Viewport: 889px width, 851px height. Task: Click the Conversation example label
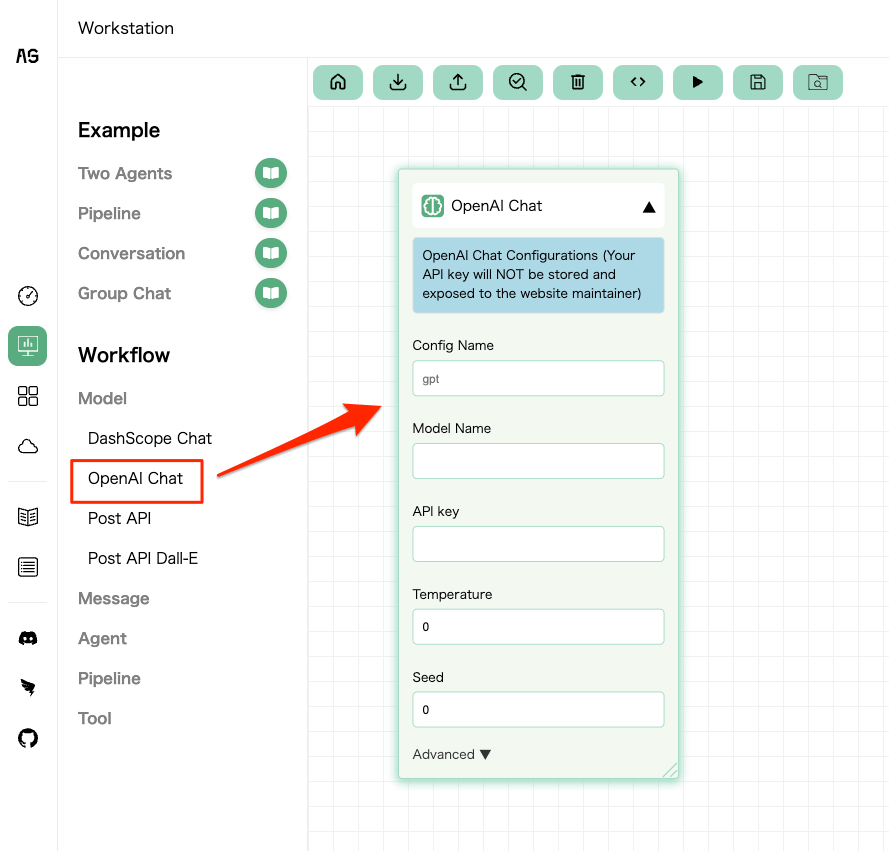[x=132, y=253]
